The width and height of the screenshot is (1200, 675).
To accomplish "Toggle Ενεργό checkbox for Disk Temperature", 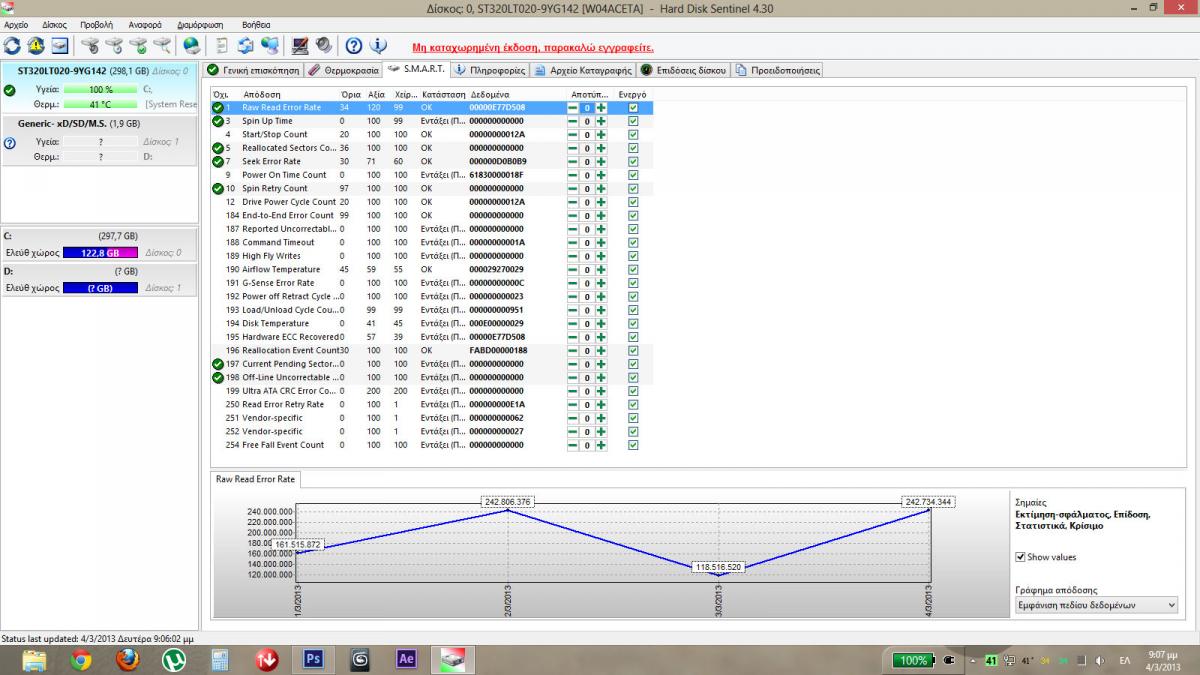I will click(633, 323).
